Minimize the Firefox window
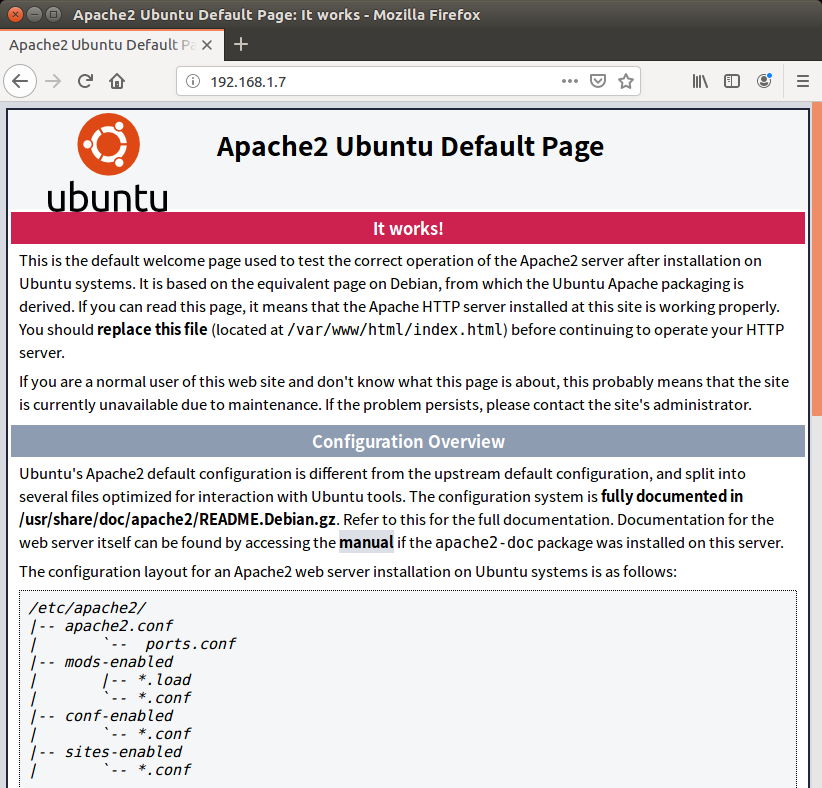Image resolution: width=822 pixels, height=788 pixels. click(35, 14)
